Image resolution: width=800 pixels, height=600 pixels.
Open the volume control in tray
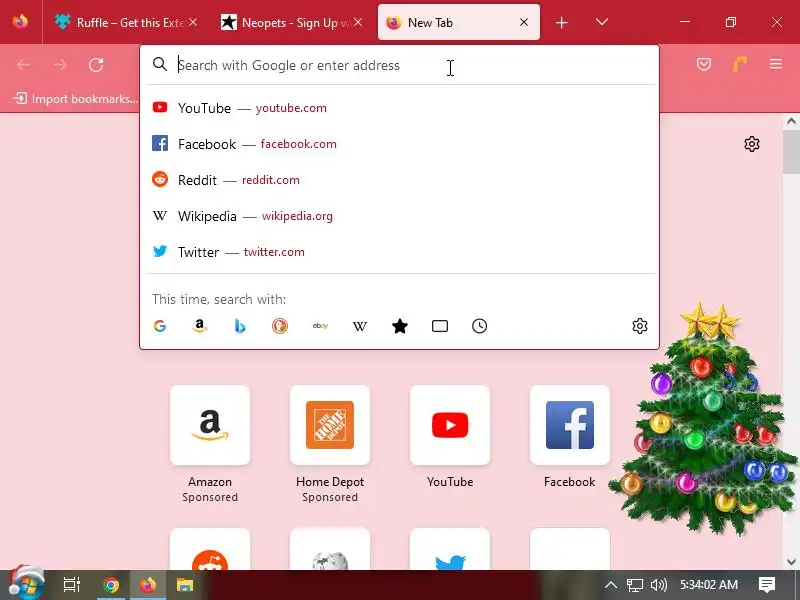coord(659,585)
